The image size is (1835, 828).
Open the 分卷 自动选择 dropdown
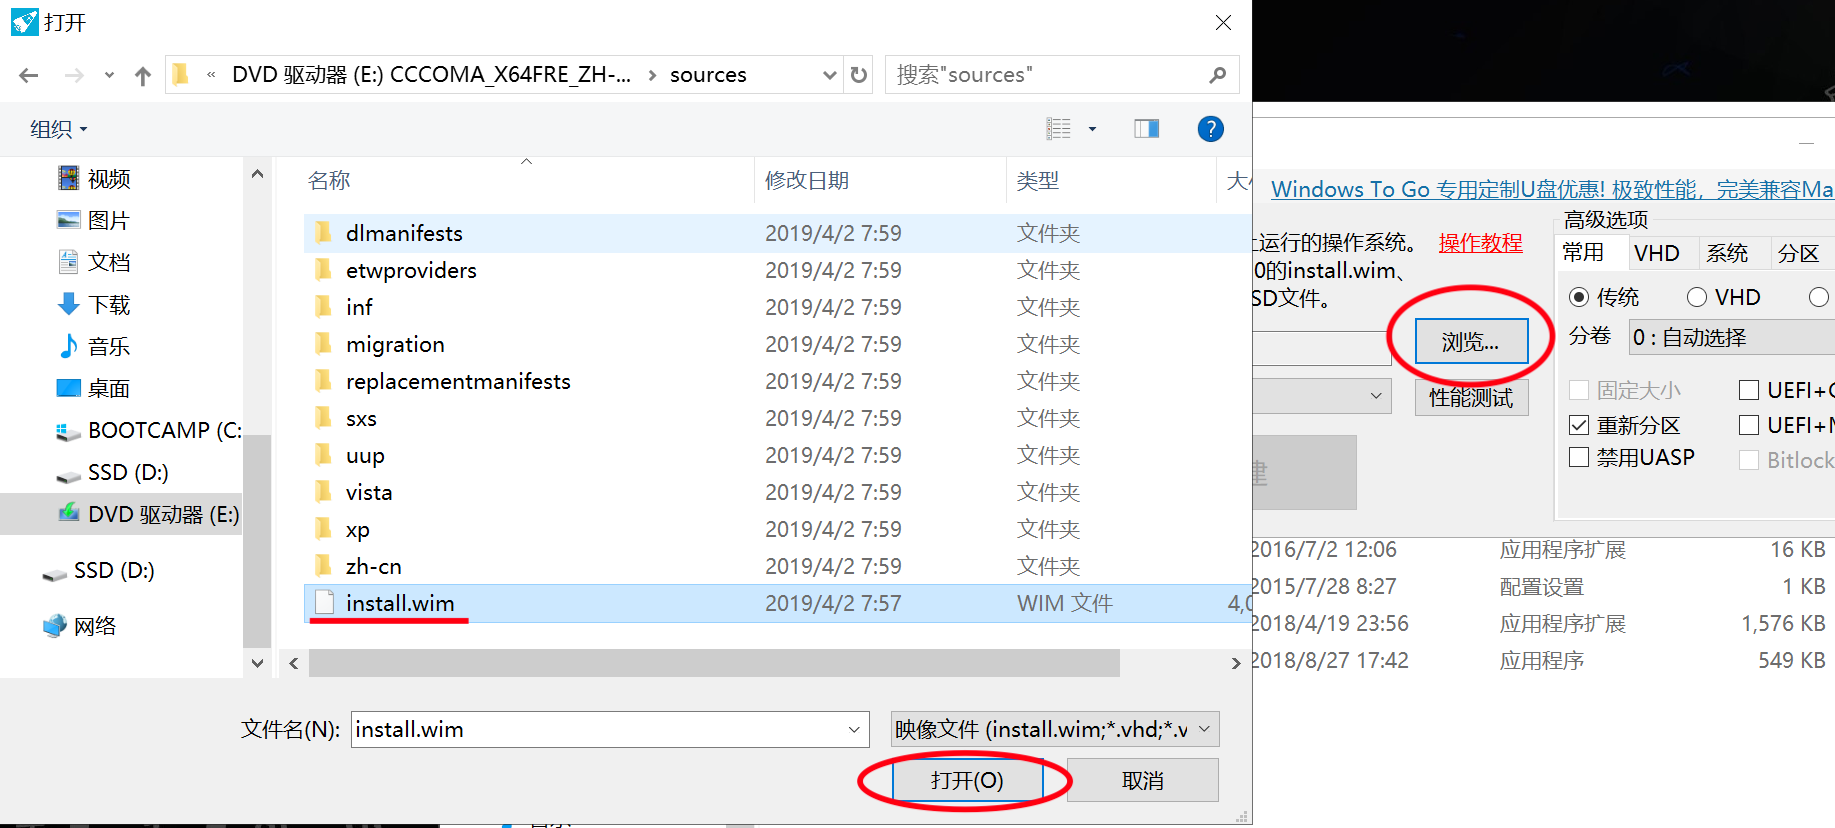(x=1732, y=337)
